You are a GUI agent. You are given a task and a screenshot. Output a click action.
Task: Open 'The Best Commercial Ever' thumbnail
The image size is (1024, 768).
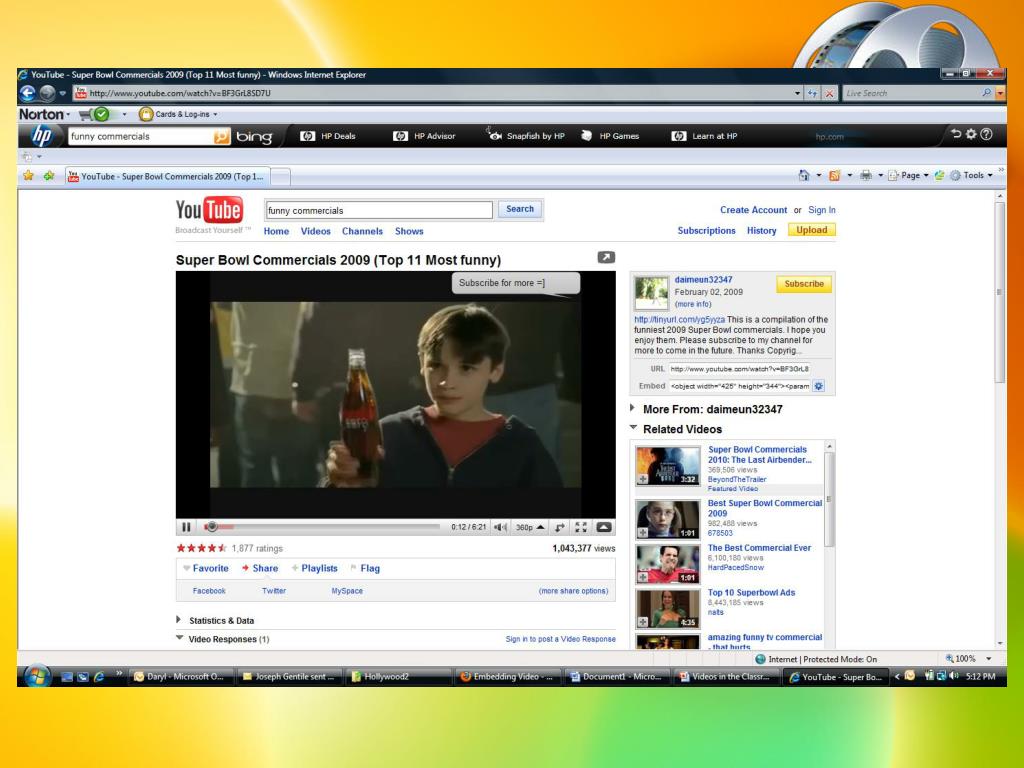667,564
